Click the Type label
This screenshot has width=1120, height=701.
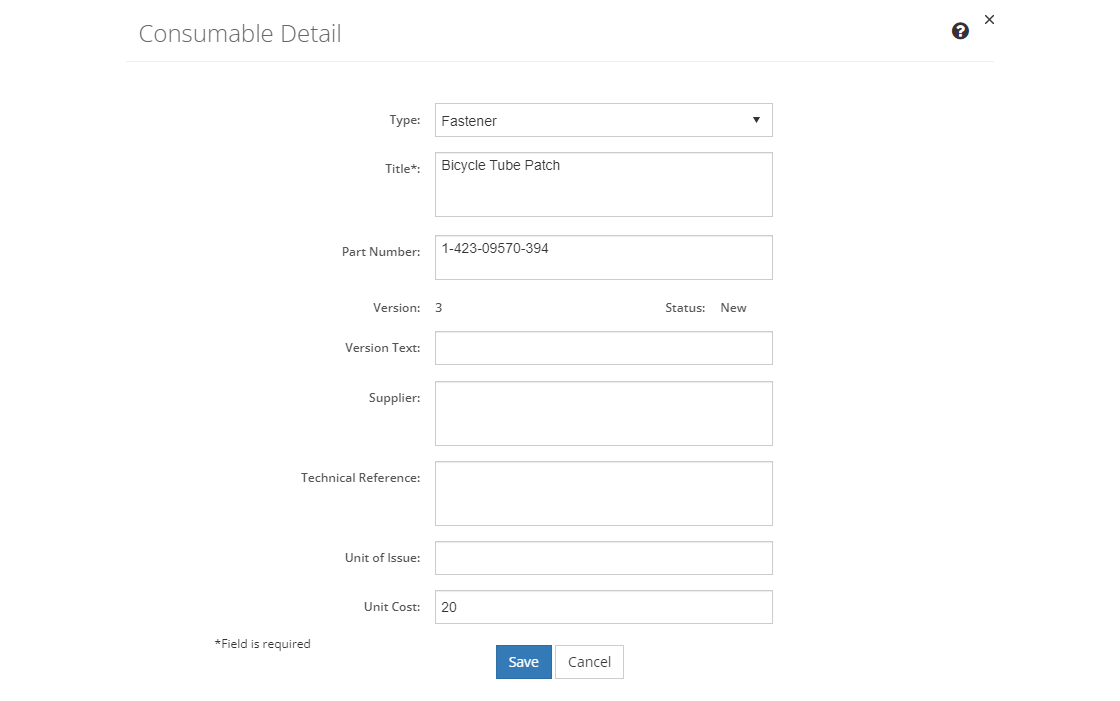click(404, 120)
